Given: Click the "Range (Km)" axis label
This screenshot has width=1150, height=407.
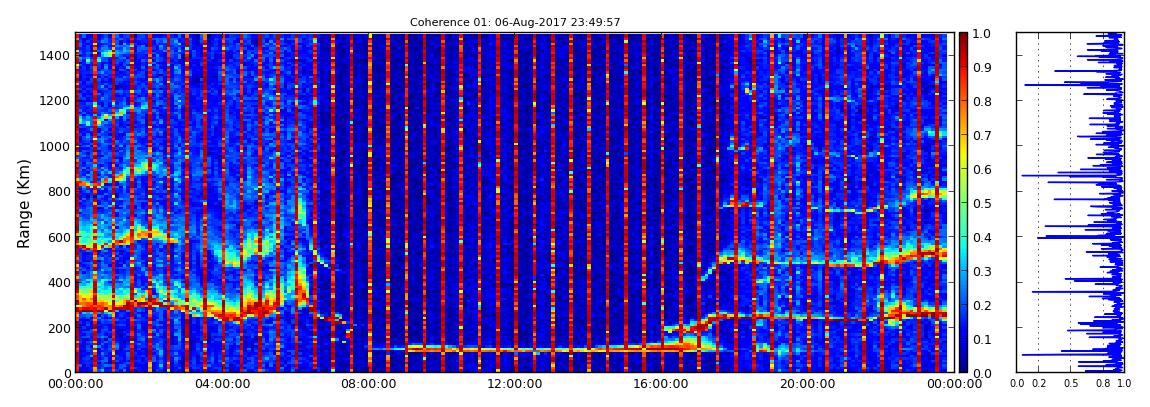Looking at the screenshot, I should pyautogui.click(x=23, y=202).
